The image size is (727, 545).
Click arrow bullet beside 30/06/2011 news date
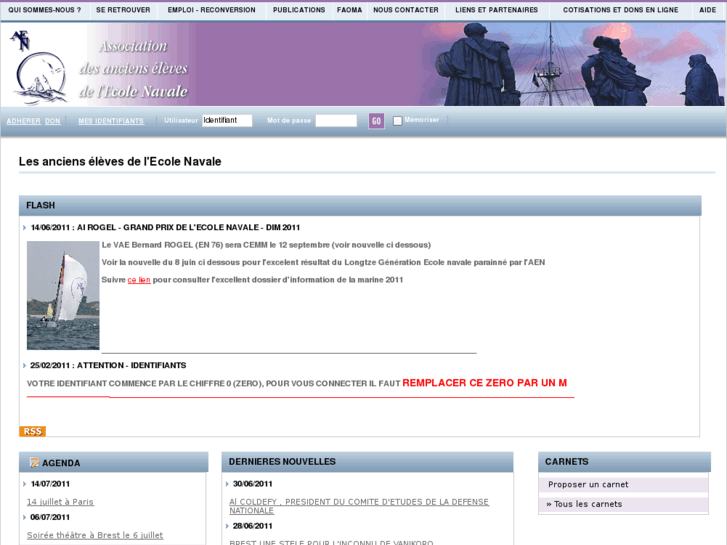(x=227, y=484)
